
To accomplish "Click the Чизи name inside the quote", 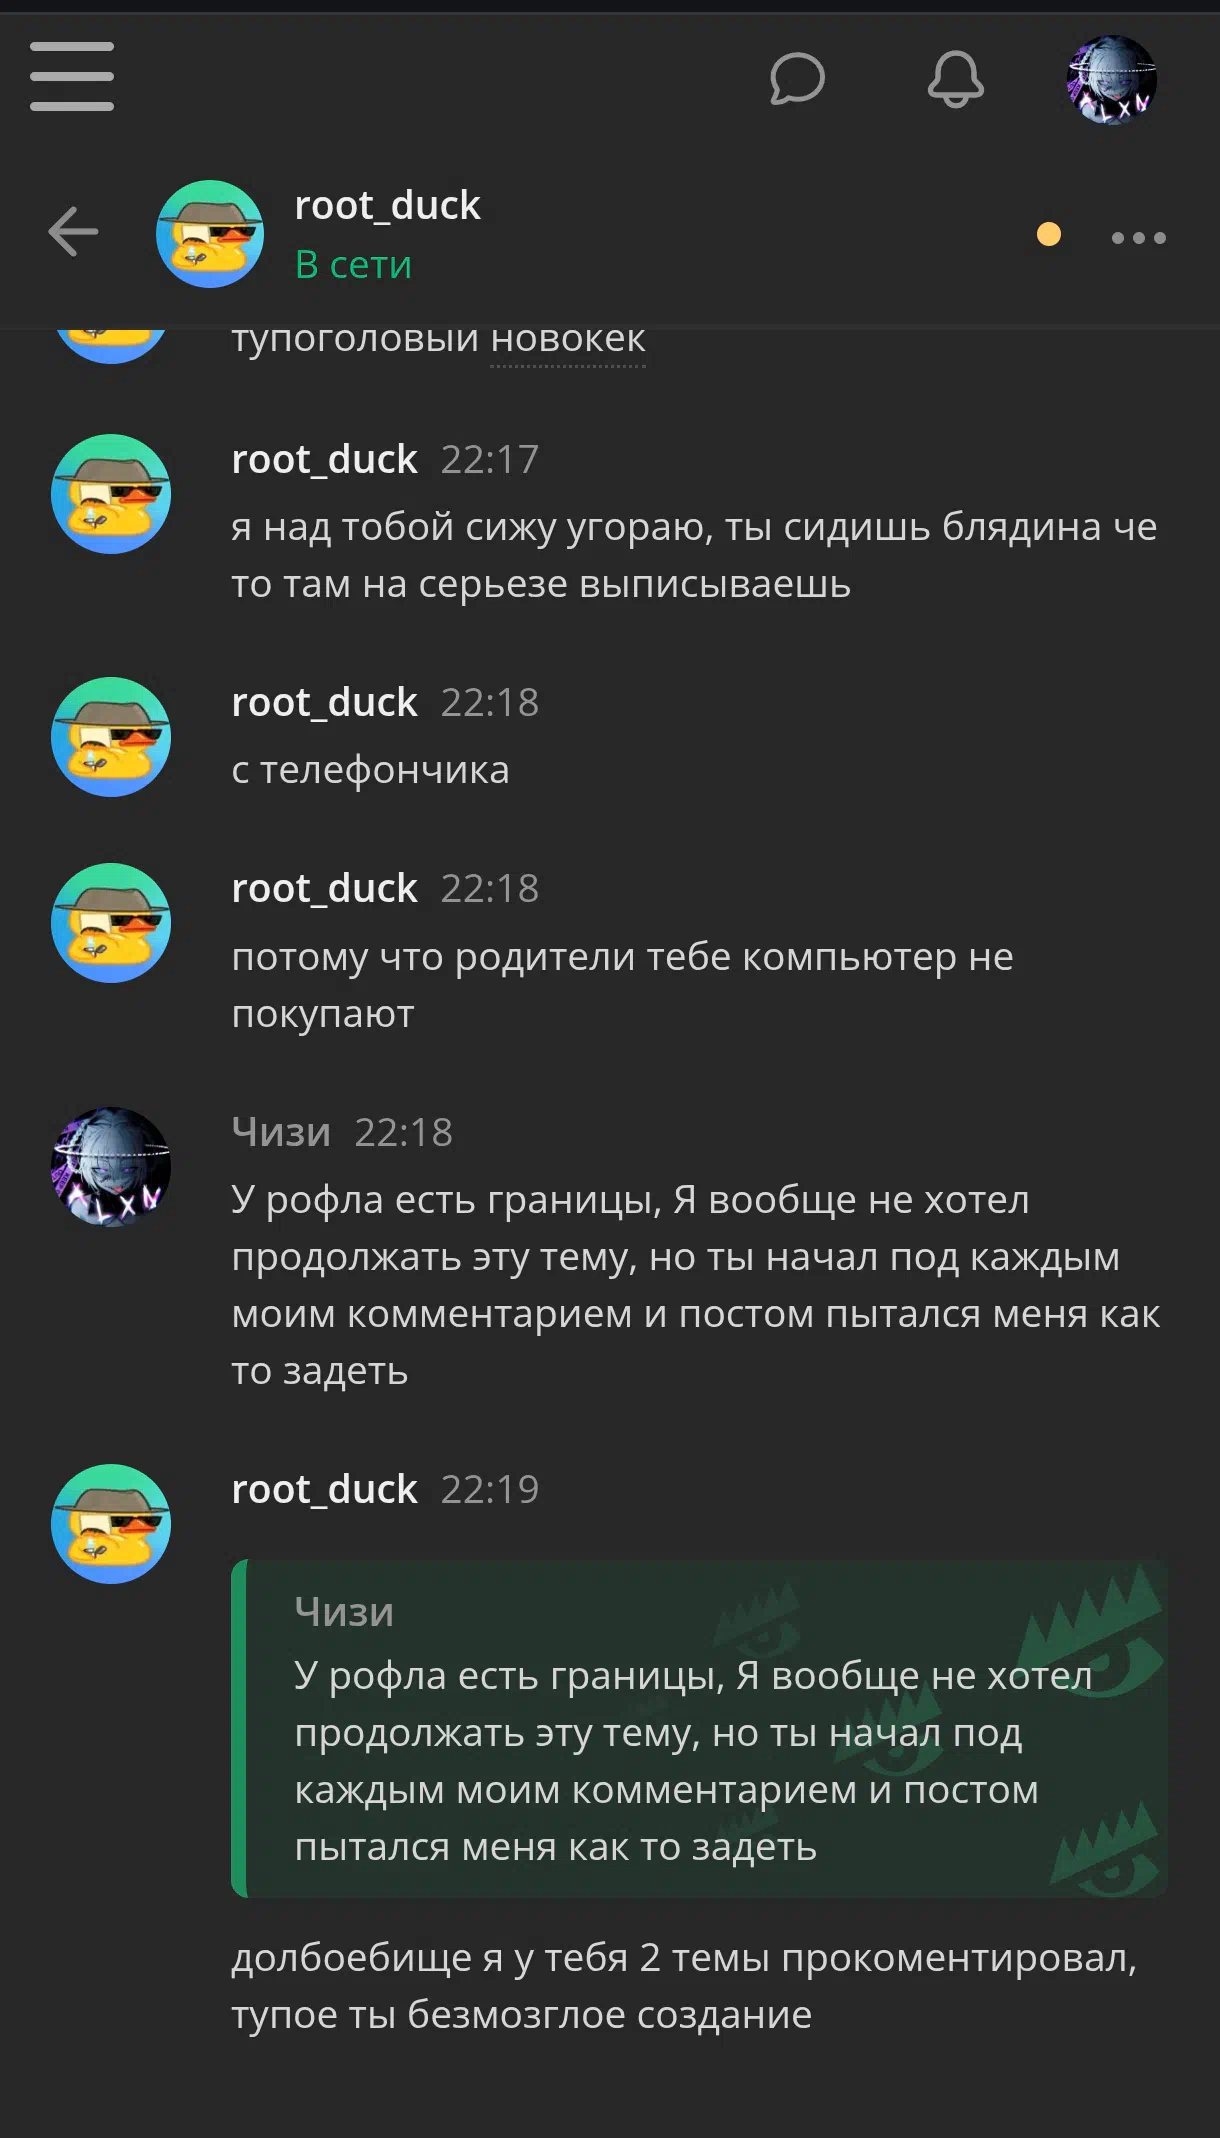I will [344, 1612].
